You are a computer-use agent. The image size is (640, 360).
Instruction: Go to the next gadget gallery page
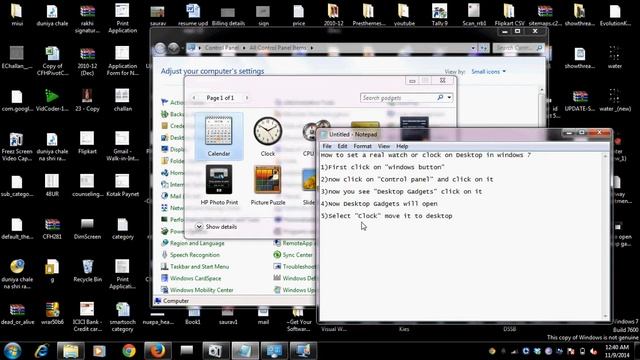pyautogui.click(x=247, y=98)
